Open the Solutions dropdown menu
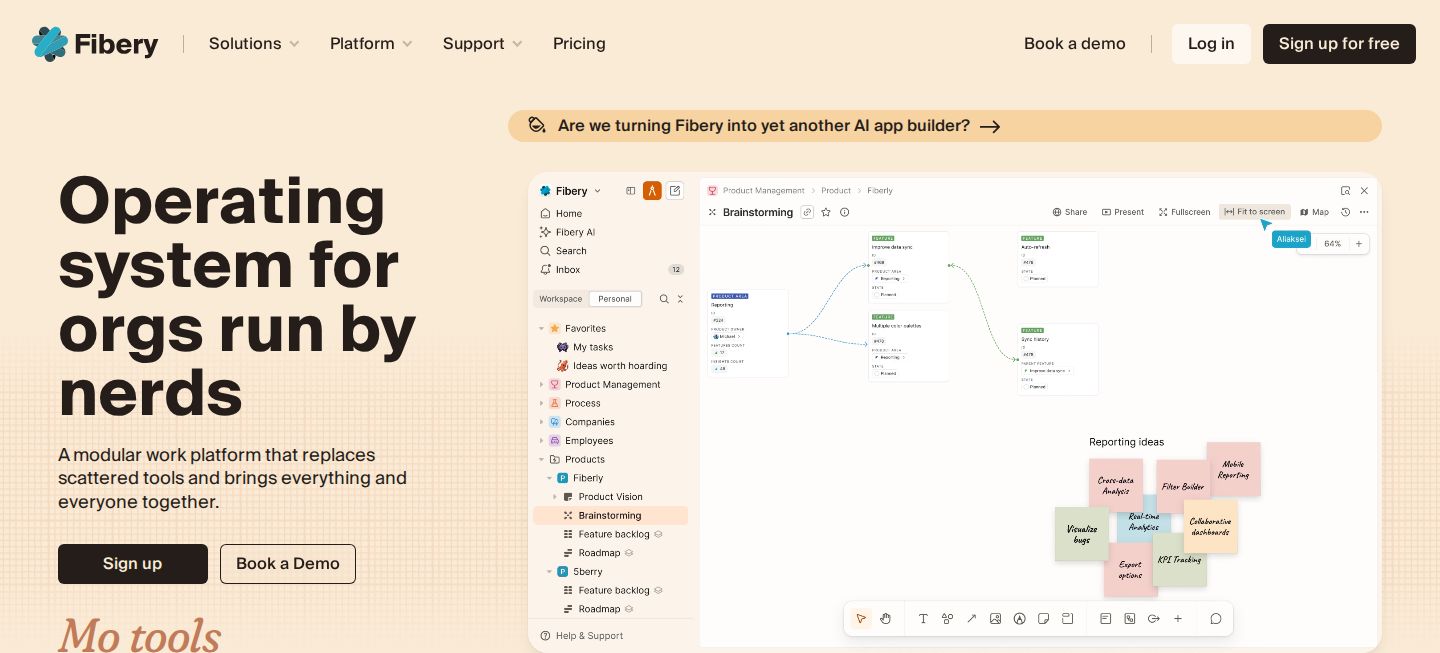Image resolution: width=1440 pixels, height=653 pixels. [254, 44]
